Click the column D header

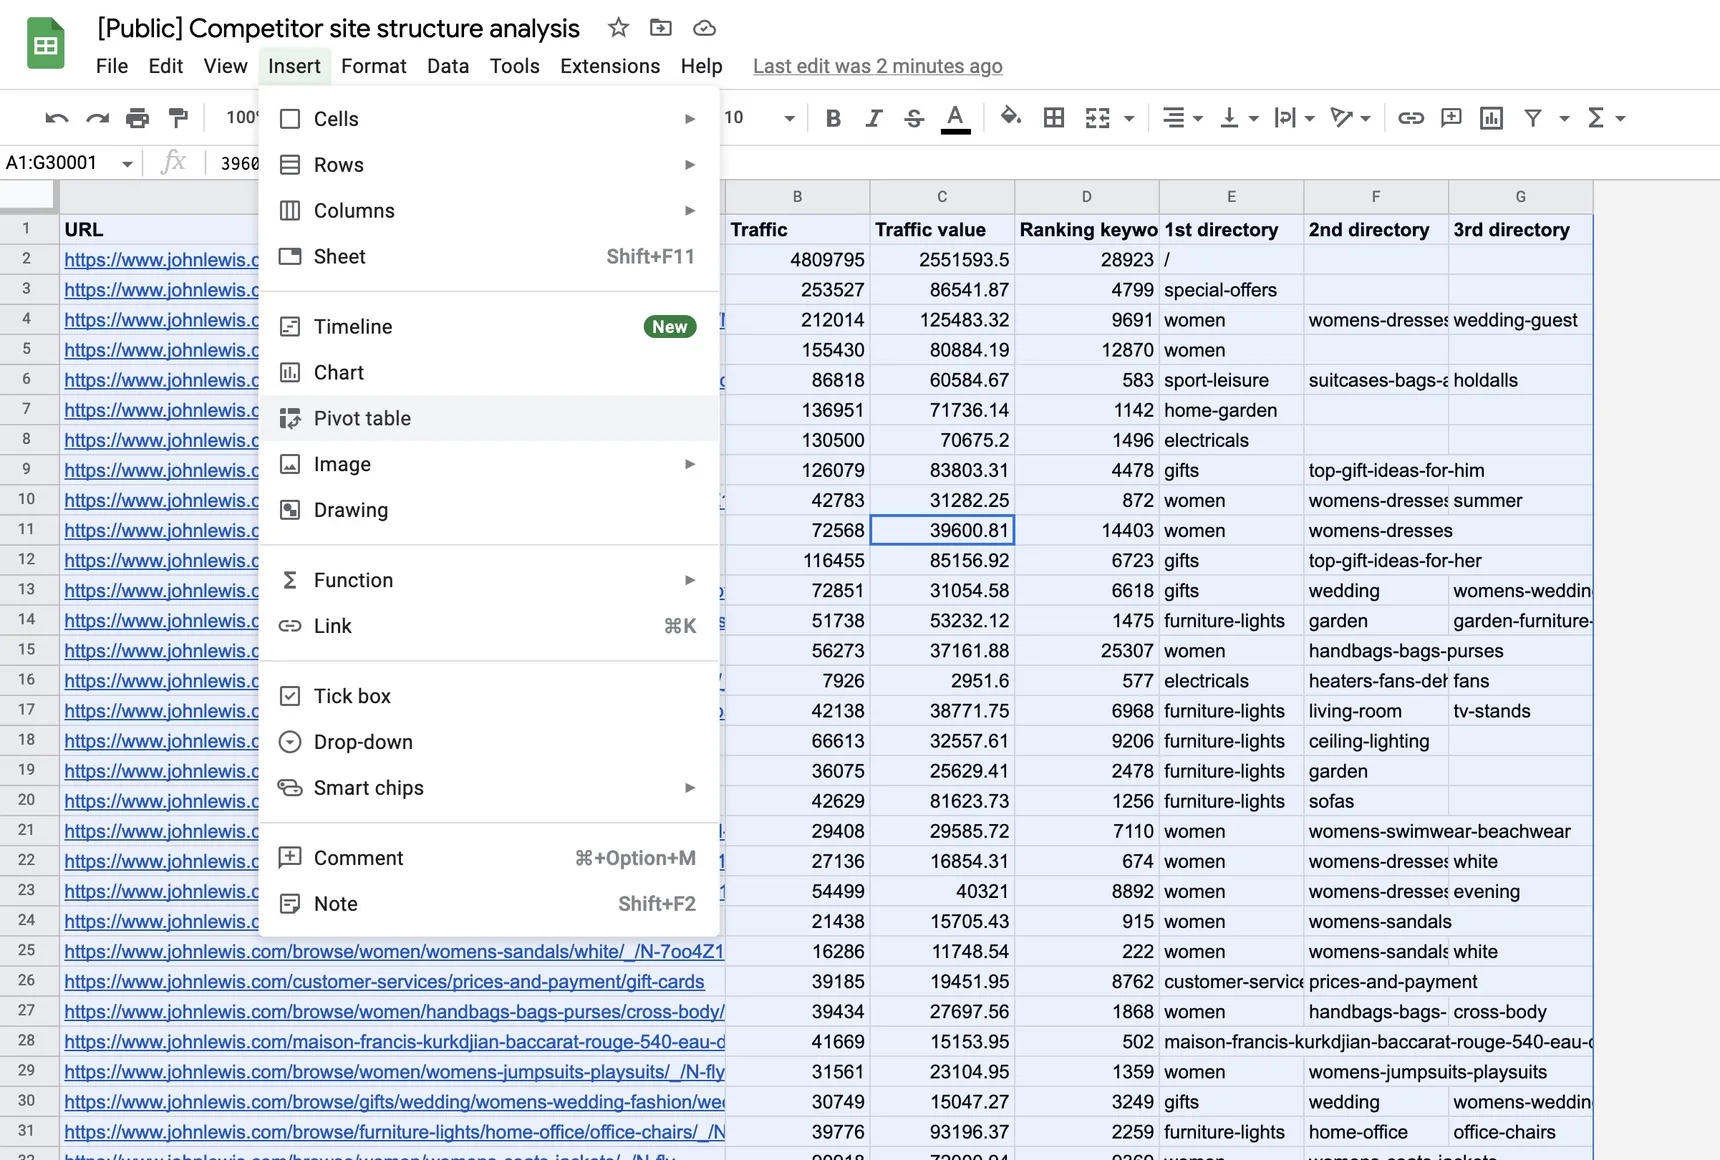pos(1087,197)
